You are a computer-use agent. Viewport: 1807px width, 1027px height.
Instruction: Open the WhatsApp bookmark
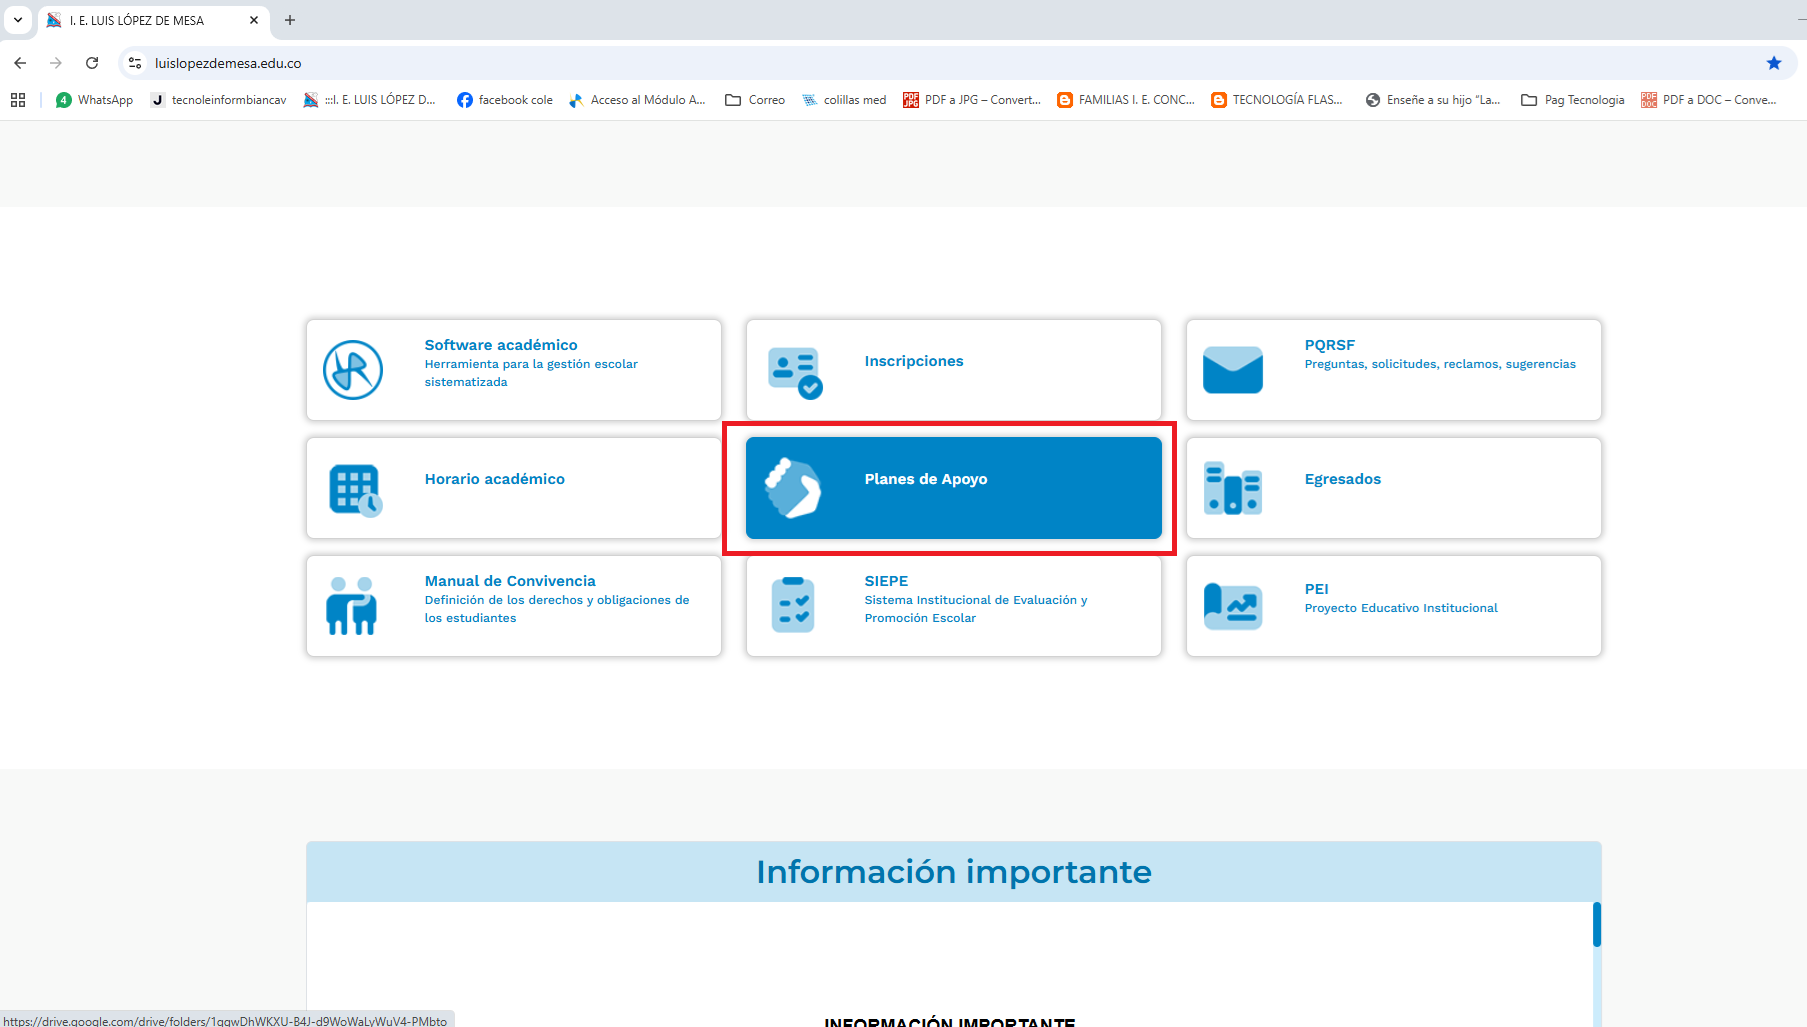(95, 100)
